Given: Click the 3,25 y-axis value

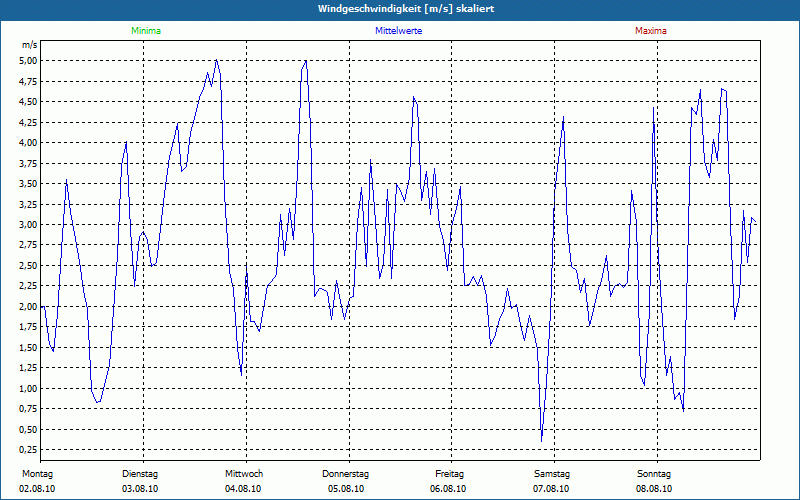Looking at the screenshot, I should point(28,204).
